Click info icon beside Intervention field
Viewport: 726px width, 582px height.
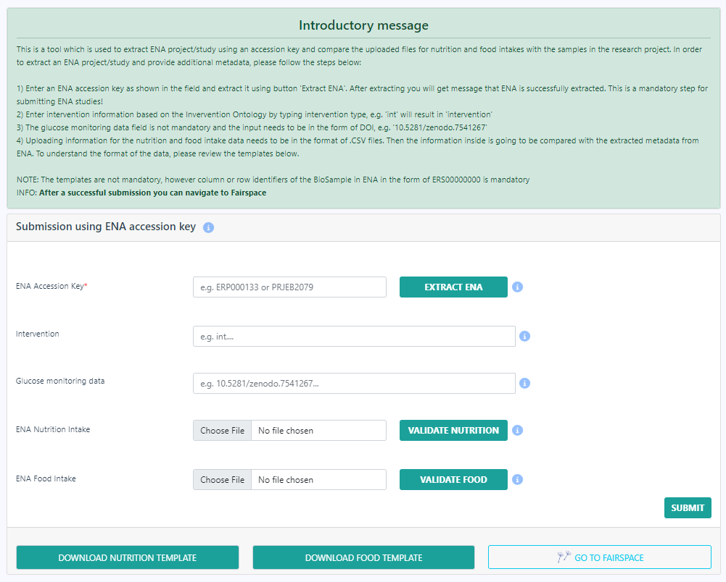pyautogui.click(x=525, y=336)
